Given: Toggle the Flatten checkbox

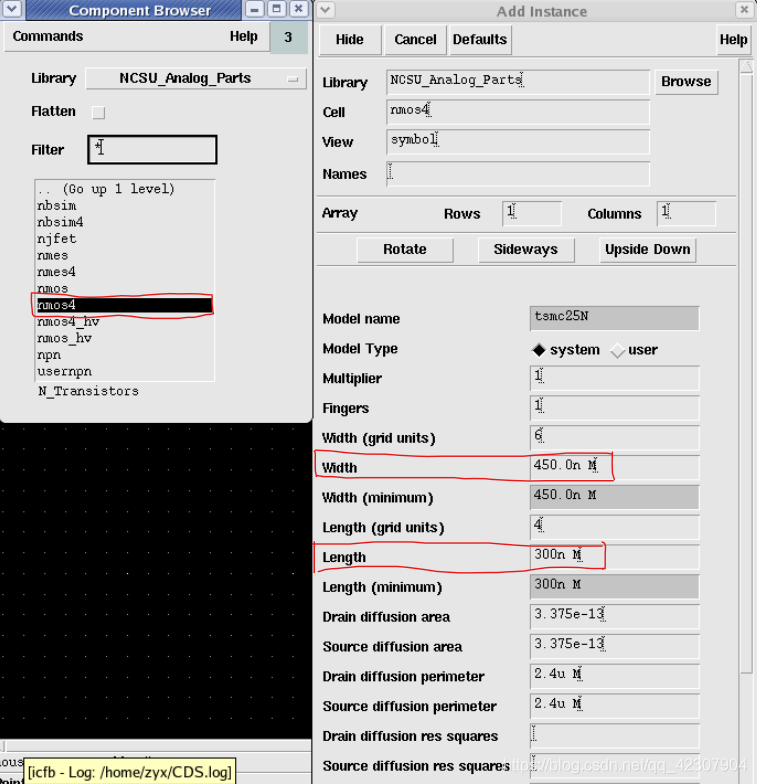Looking at the screenshot, I should 98,112.
